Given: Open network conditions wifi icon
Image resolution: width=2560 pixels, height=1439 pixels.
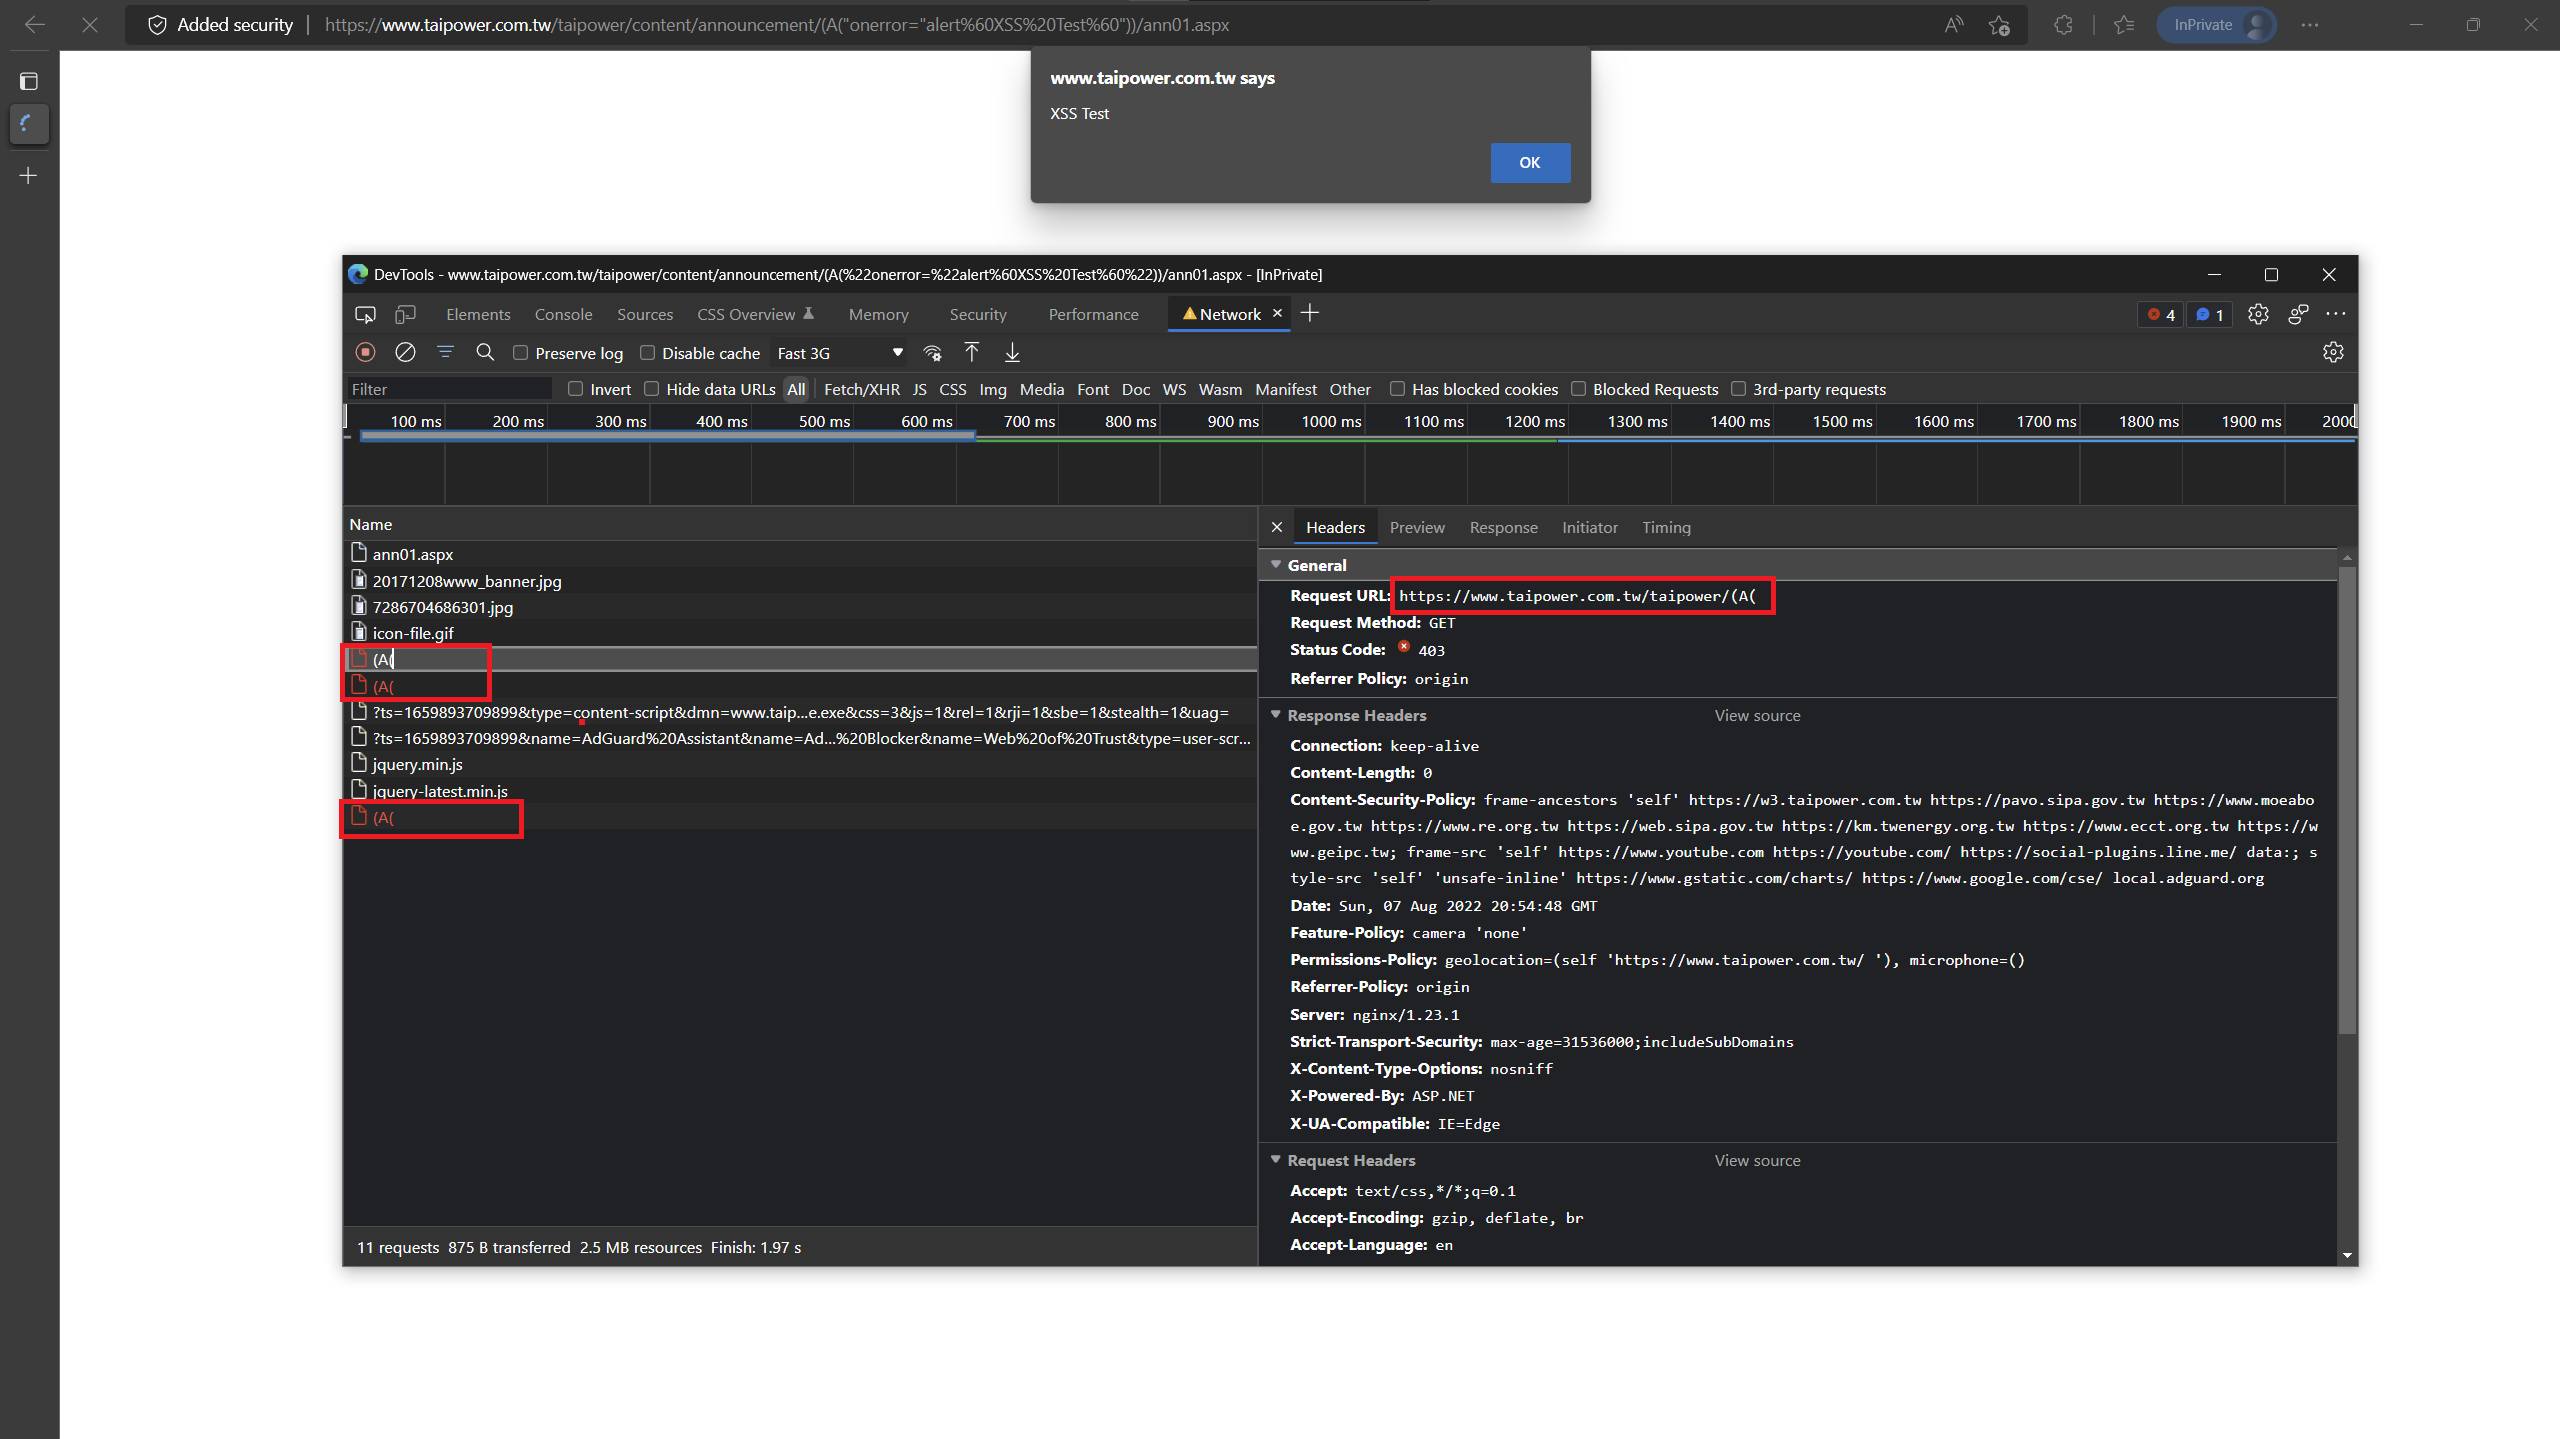Looking at the screenshot, I should coord(932,352).
